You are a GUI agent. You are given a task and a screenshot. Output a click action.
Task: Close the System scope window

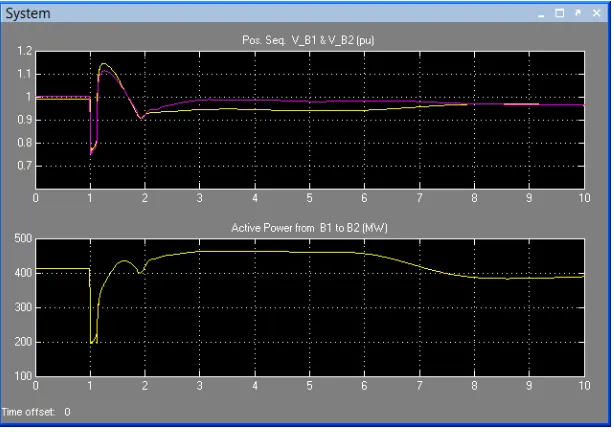pyautogui.click(x=596, y=13)
